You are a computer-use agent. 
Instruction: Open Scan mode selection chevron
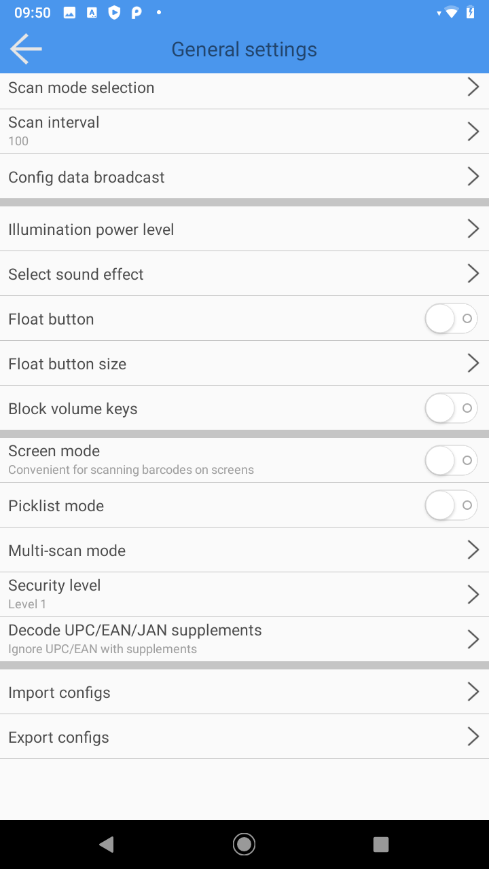pyautogui.click(x=473, y=87)
